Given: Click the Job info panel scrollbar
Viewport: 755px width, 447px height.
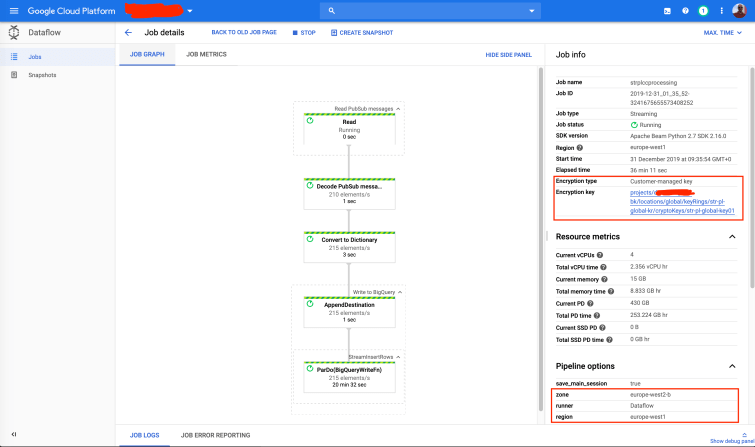Looking at the screenshot, I should pyautogui.click(x=752, y=177).
